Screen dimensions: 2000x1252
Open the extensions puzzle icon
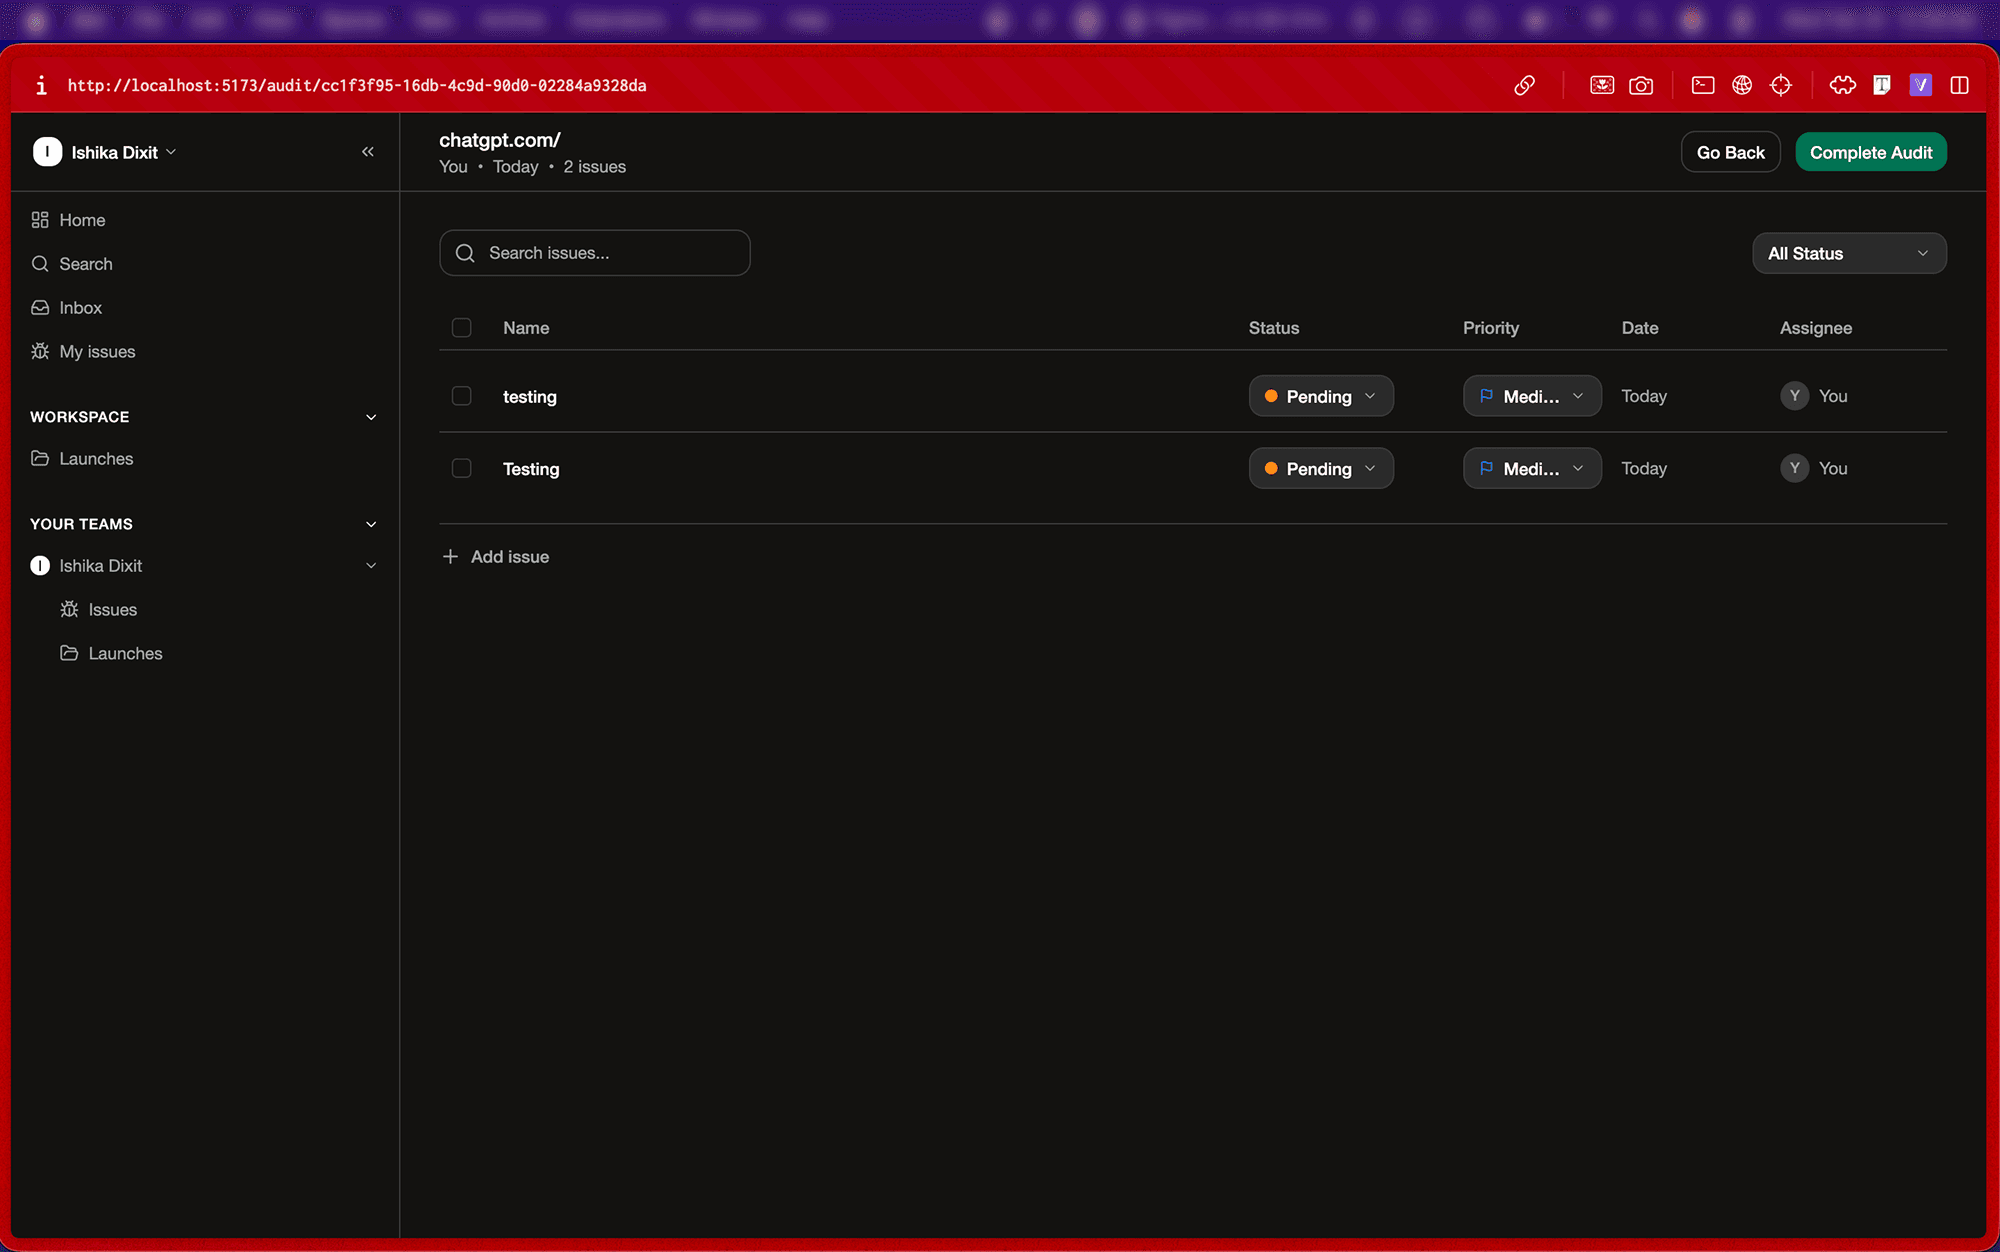point(1843,86)
